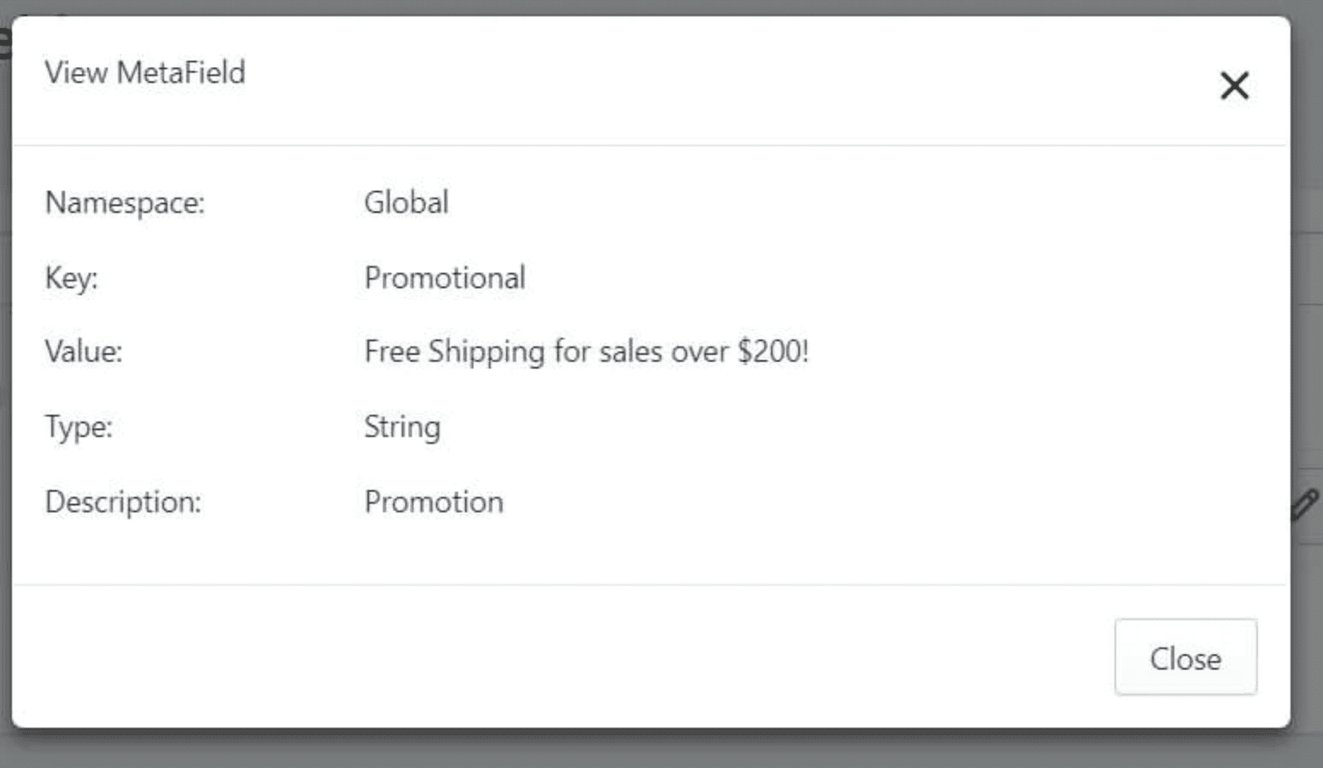Close the dialog with the X icon
This screenshot has height=768, width=1323.
click(x=1235, y=86)
